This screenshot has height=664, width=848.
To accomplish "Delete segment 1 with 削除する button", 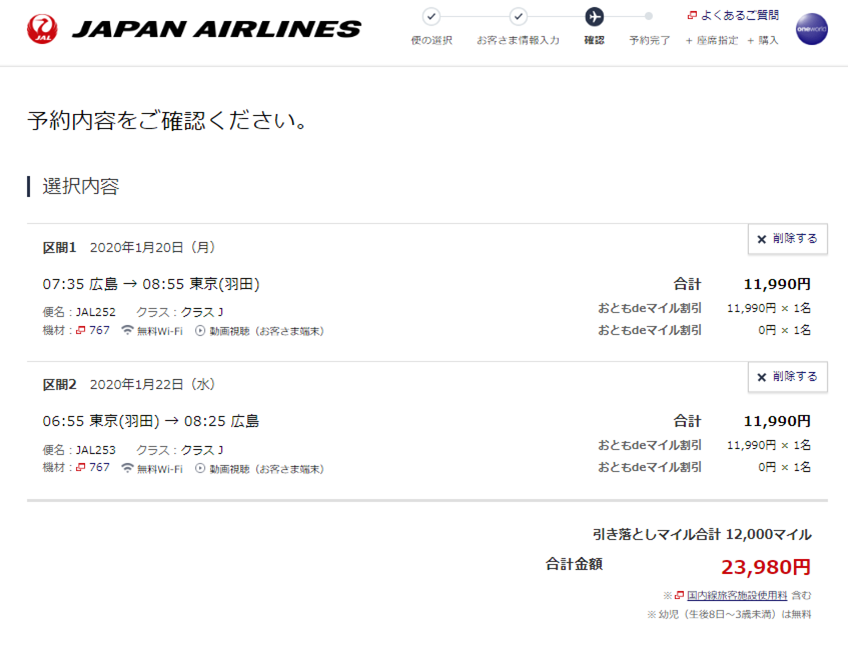I will pos(787,239).
